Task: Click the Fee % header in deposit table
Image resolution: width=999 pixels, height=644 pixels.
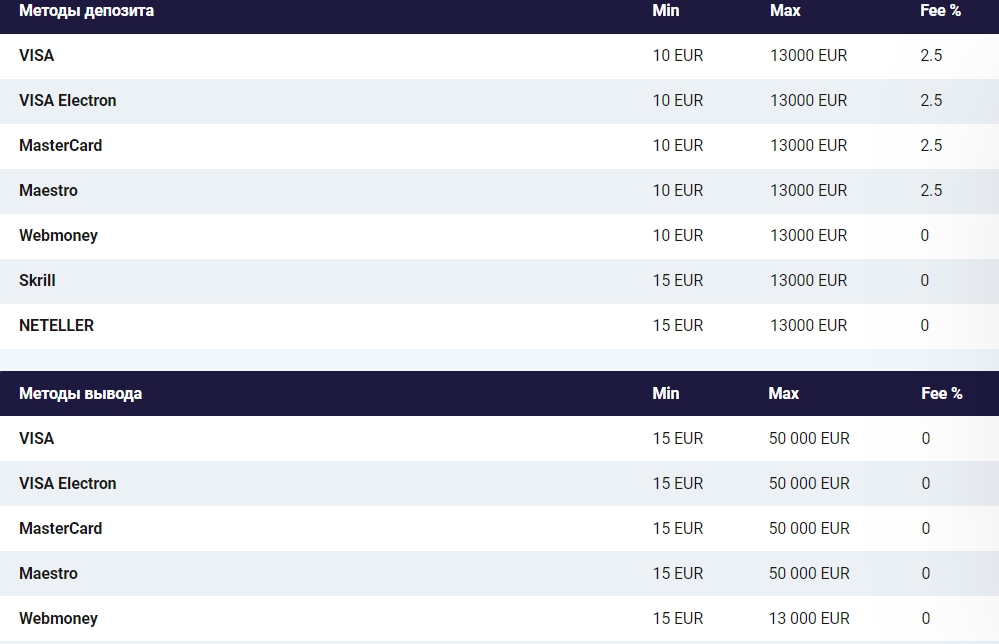Action: pos(940,11)
